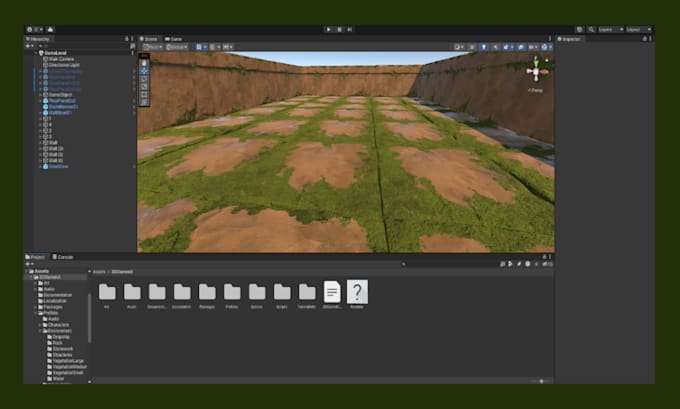The height and width of the screenshot is (409, 680).
Task: Expand the Characters folder in tree
Action: [x=40, y=325]
